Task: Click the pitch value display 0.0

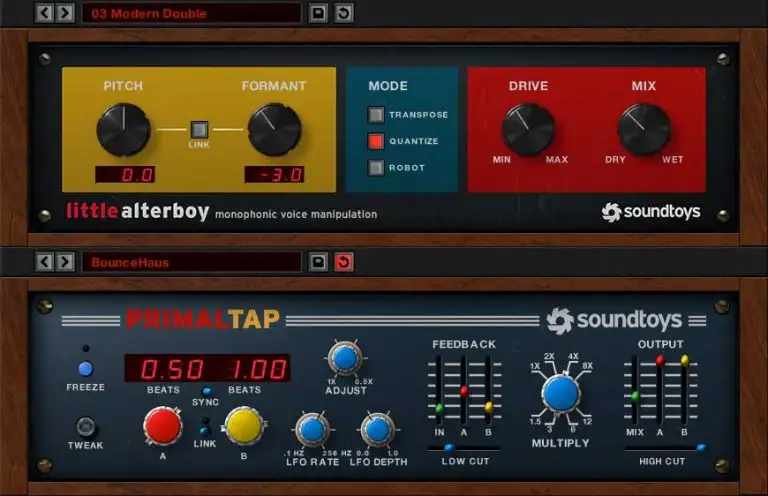Action: pyautogui.click(x=125, y=175)
